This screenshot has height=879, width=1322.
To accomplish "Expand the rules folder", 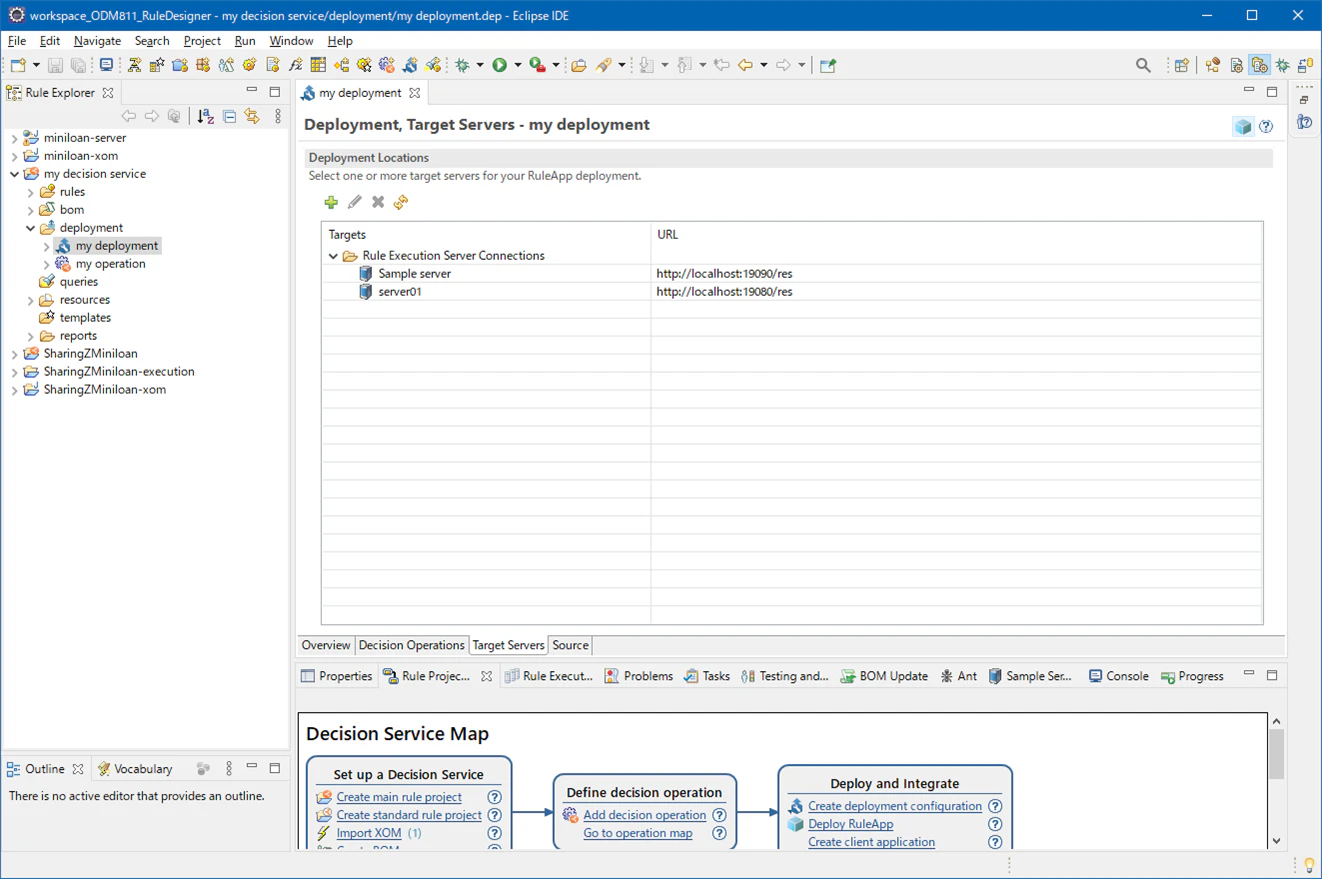I will click(30, 192).
